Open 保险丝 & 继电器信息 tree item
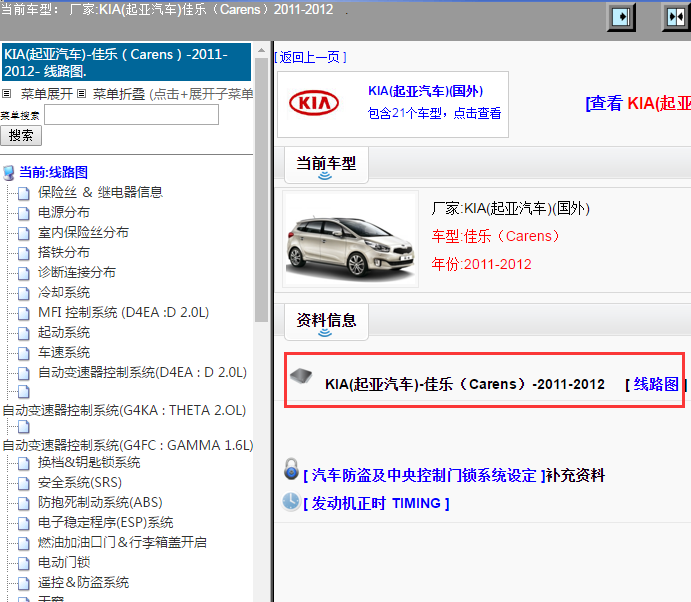 [x=100, y=193]
